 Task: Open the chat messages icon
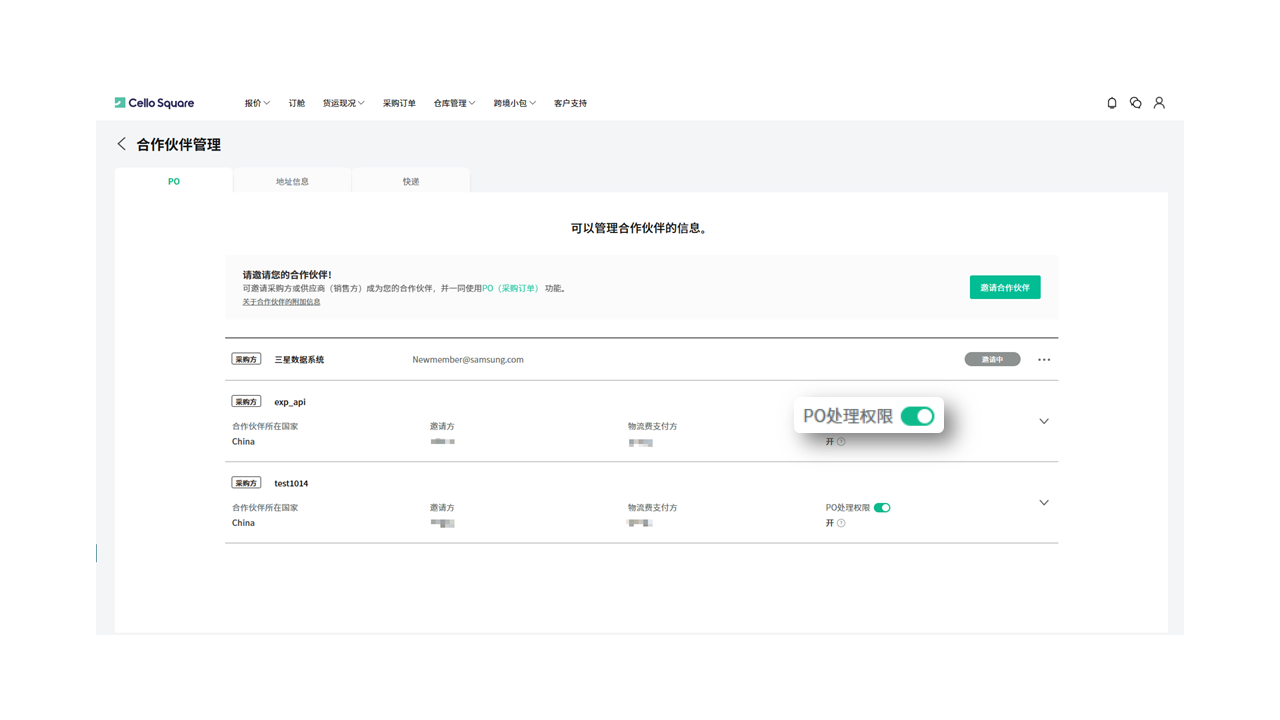point(1135,103)
